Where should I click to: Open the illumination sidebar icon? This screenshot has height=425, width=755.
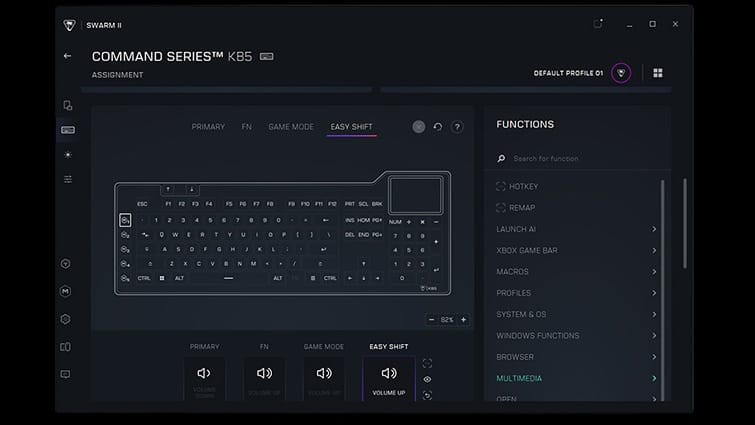68,155
